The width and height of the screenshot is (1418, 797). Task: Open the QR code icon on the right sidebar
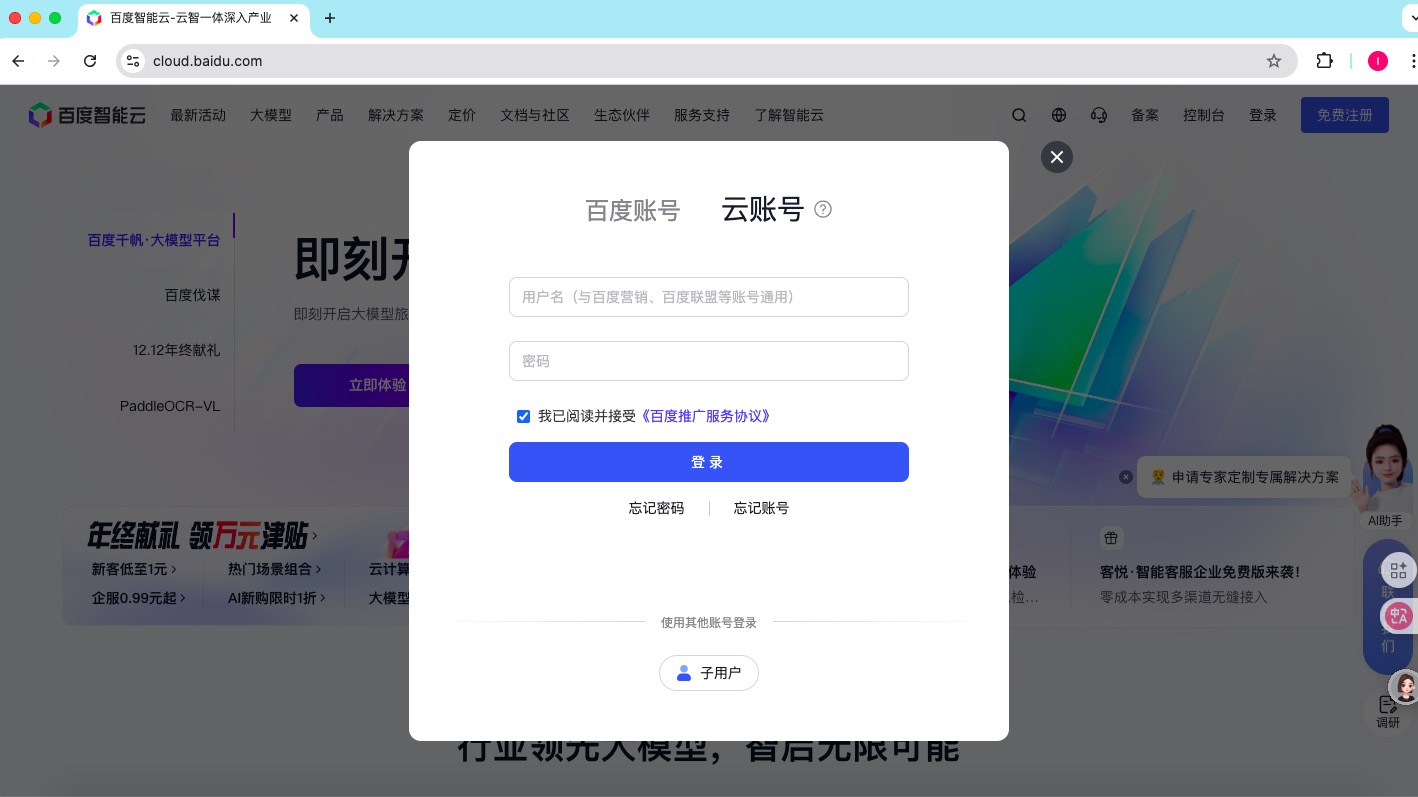coord(1398,570)
